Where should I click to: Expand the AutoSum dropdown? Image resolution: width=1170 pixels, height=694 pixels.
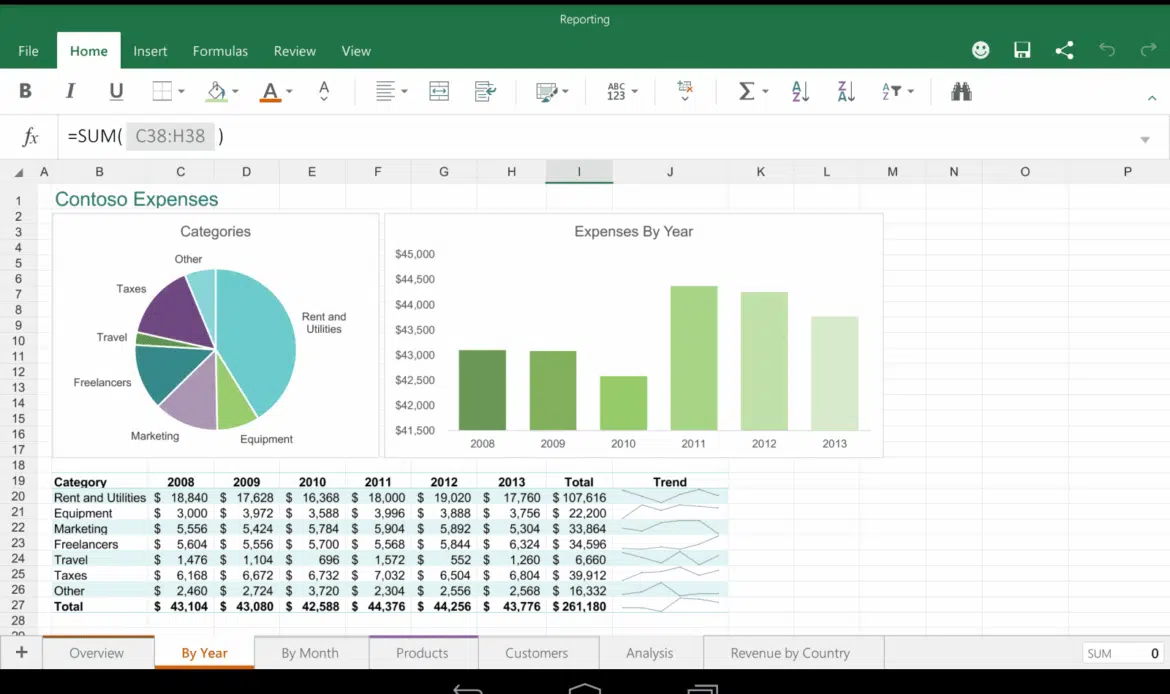765,92
